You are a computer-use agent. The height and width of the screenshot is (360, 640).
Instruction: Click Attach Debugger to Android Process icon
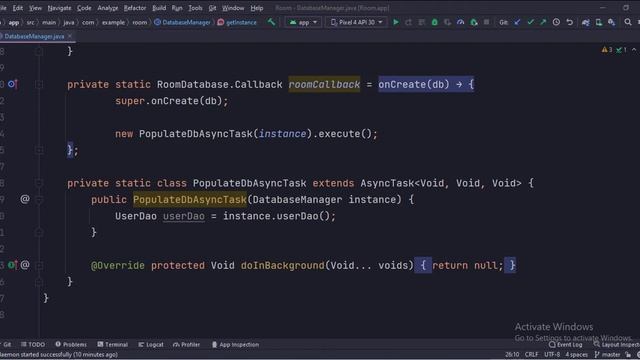coord(474,22)
